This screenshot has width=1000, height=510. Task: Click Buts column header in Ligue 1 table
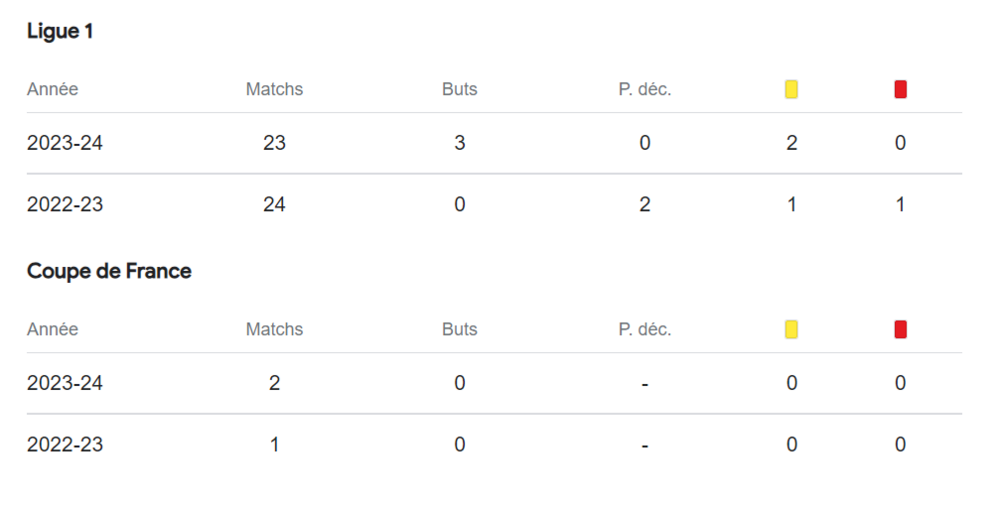pyautogui.click(x=459, y=89)
